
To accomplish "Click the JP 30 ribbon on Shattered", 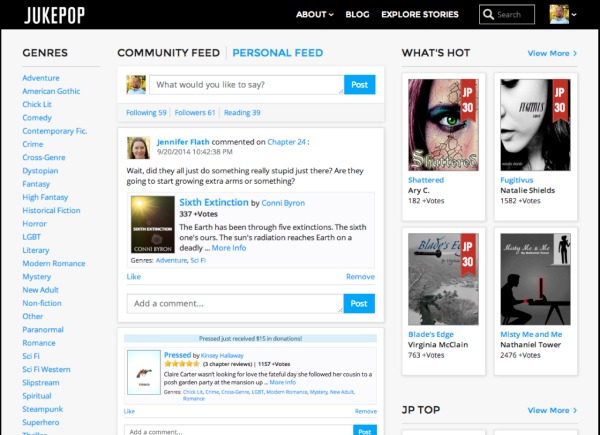I will click(468, 99).
